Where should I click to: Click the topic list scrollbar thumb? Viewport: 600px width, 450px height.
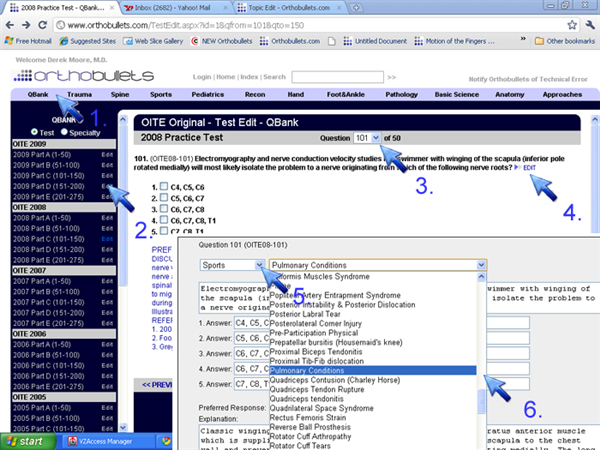(x=481, y=401)
